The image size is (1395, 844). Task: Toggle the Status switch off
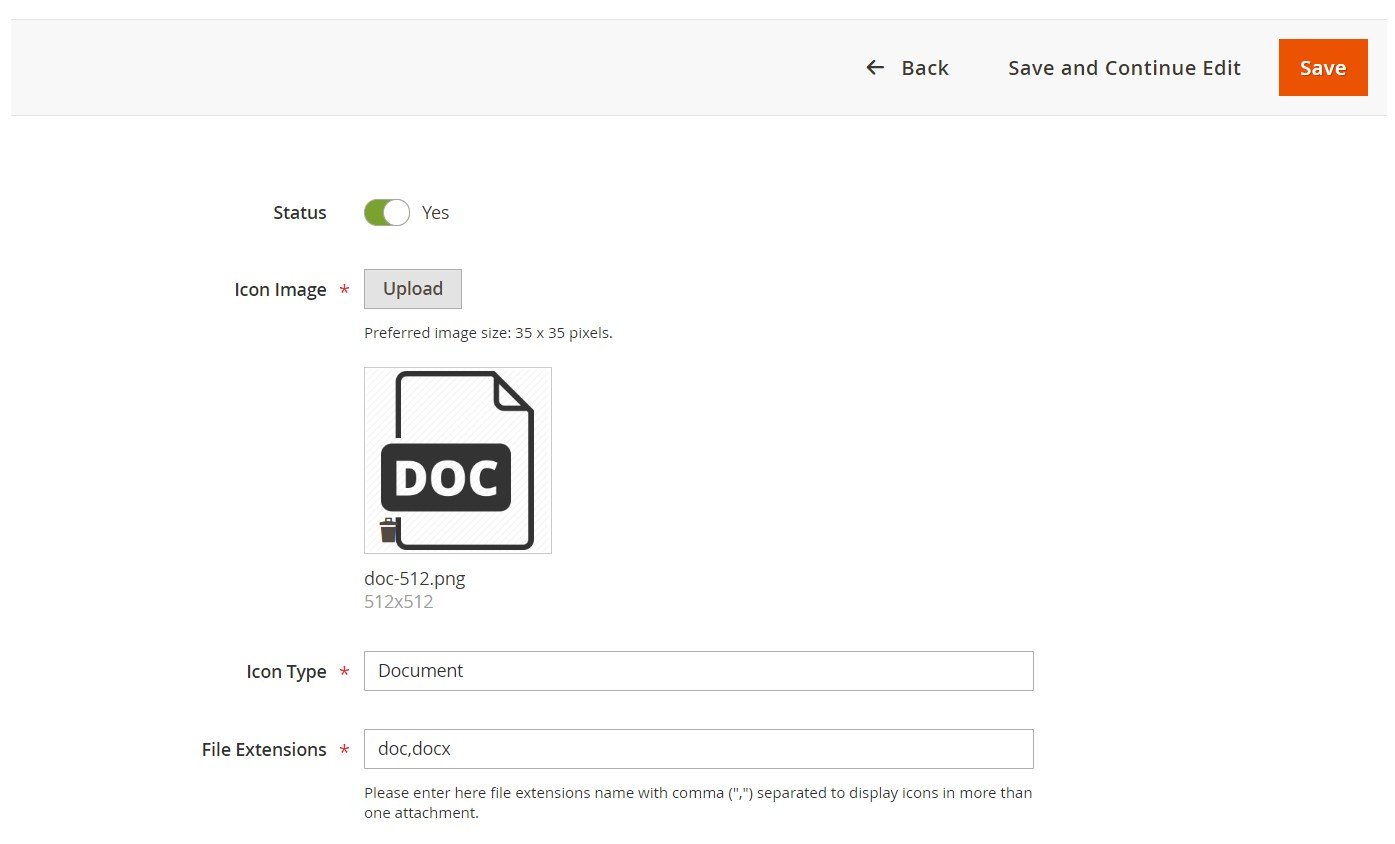click(387, 212)
